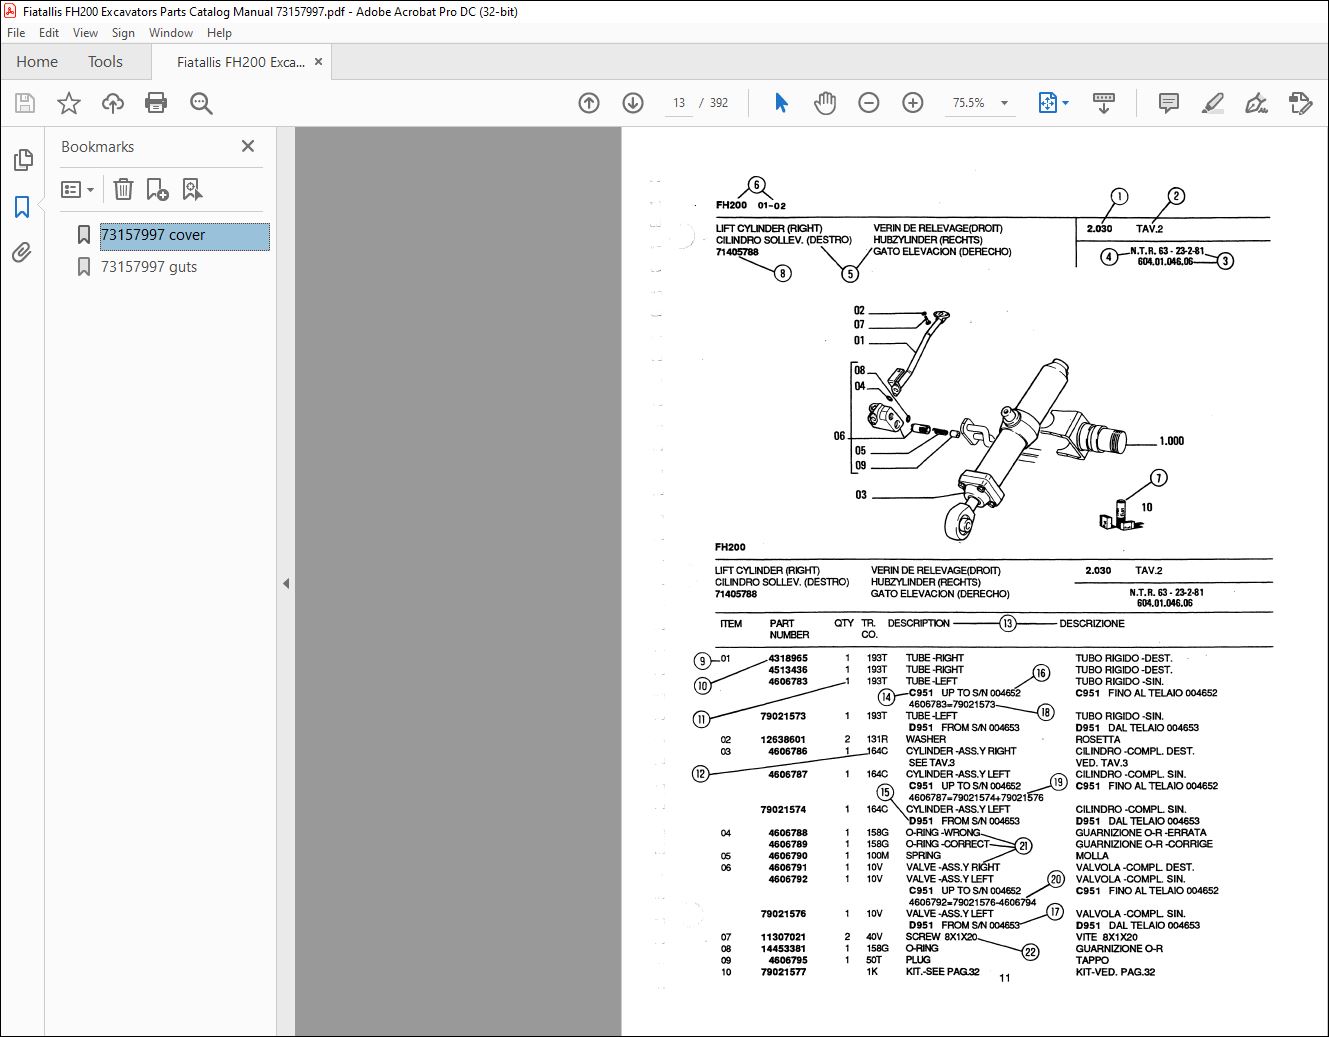Screen dimensions: 1329x1037
Task: Open the zoom level dropdown
Action: pos(1004,103)
